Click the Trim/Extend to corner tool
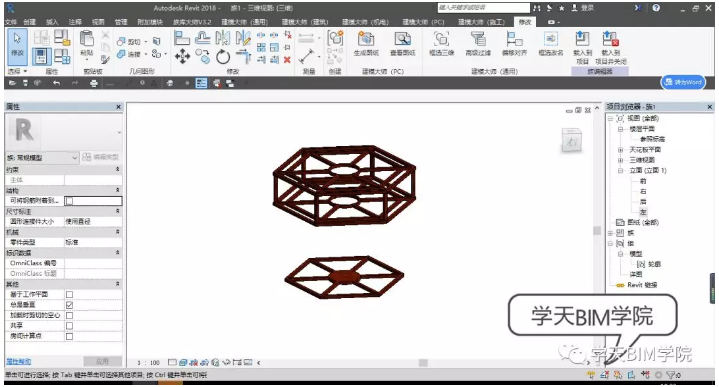Screen dimensions: 719x387 pos(243,56)
